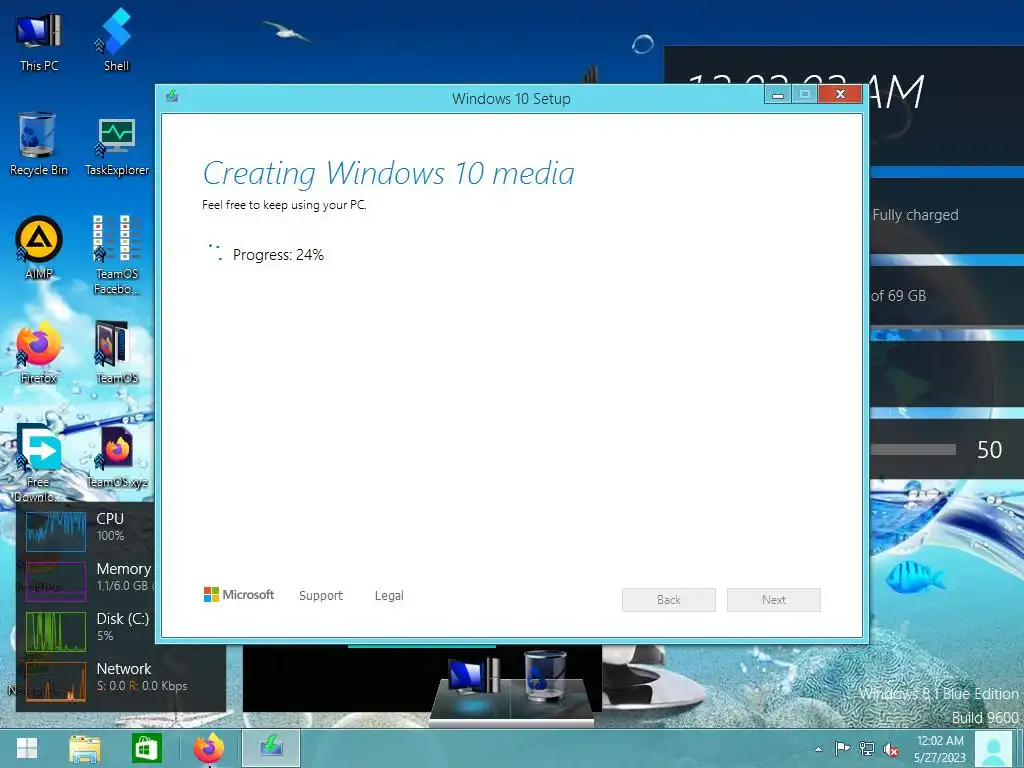Select Windows 10 Setup taskbar button
This screenshot has width=1024, height=768.
click(271, 748)
